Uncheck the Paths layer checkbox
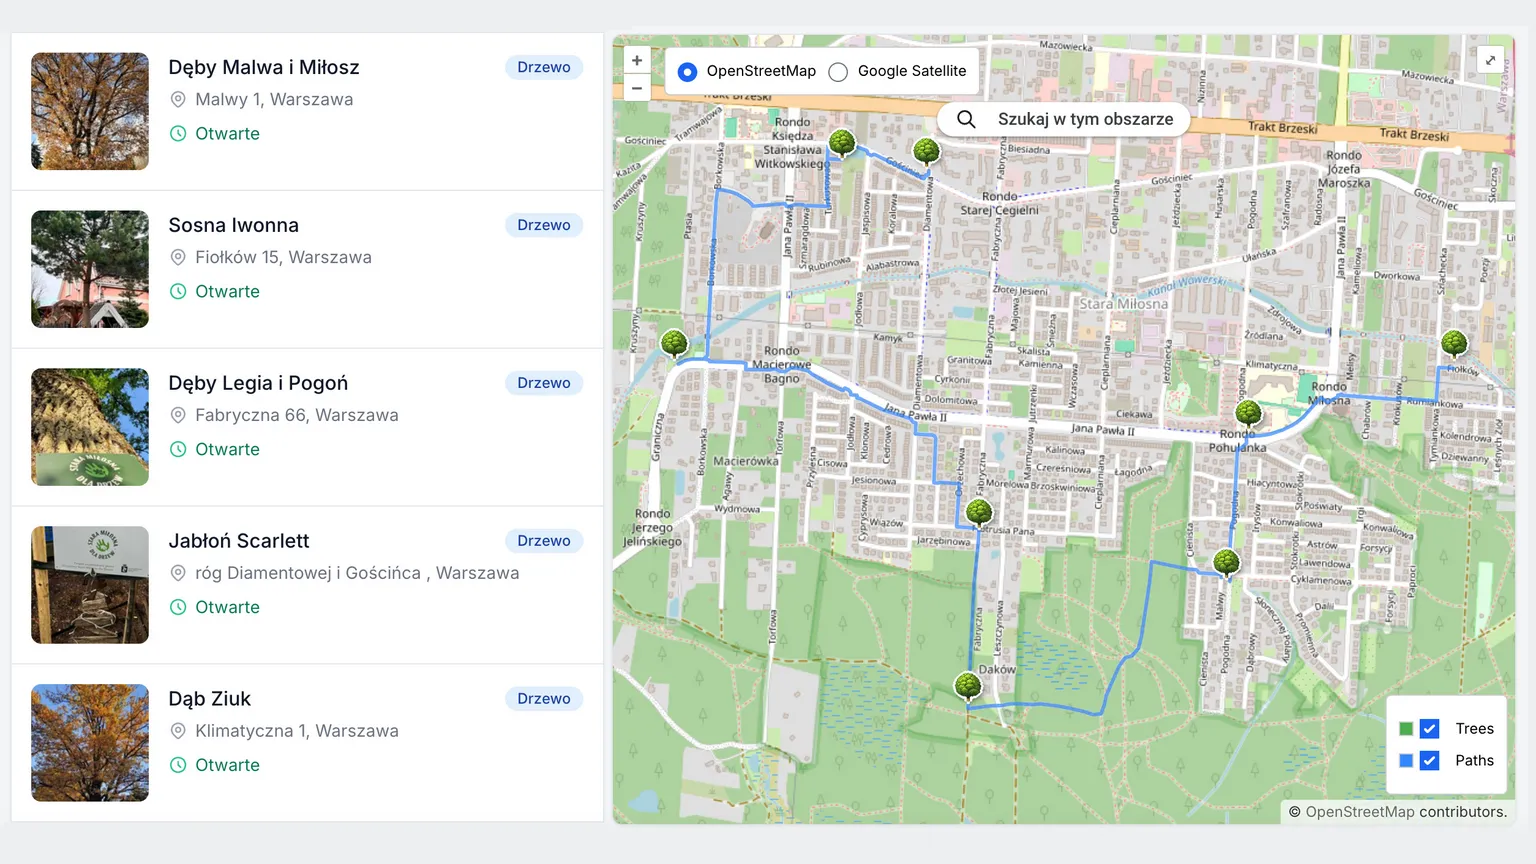This screenshot has height=864, width=1536. (1430, 761)
